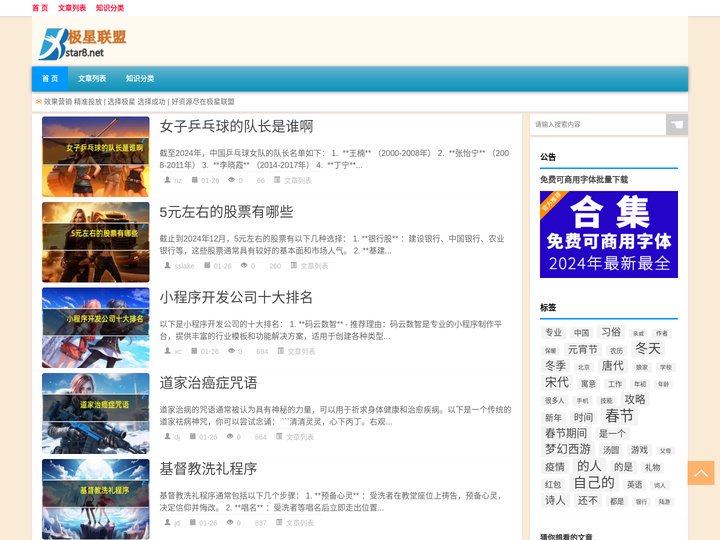Jump back to top with the orange arrow

click(701, 473)
